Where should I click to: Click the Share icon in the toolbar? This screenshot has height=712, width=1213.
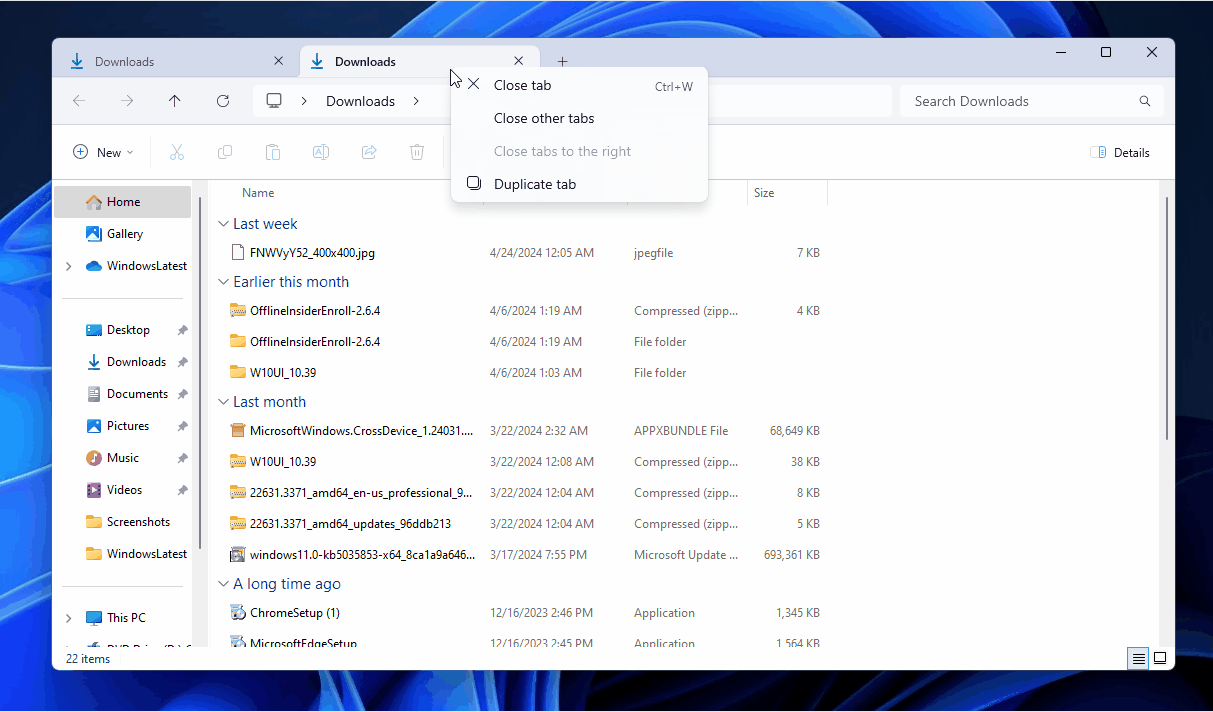(368, 152)
